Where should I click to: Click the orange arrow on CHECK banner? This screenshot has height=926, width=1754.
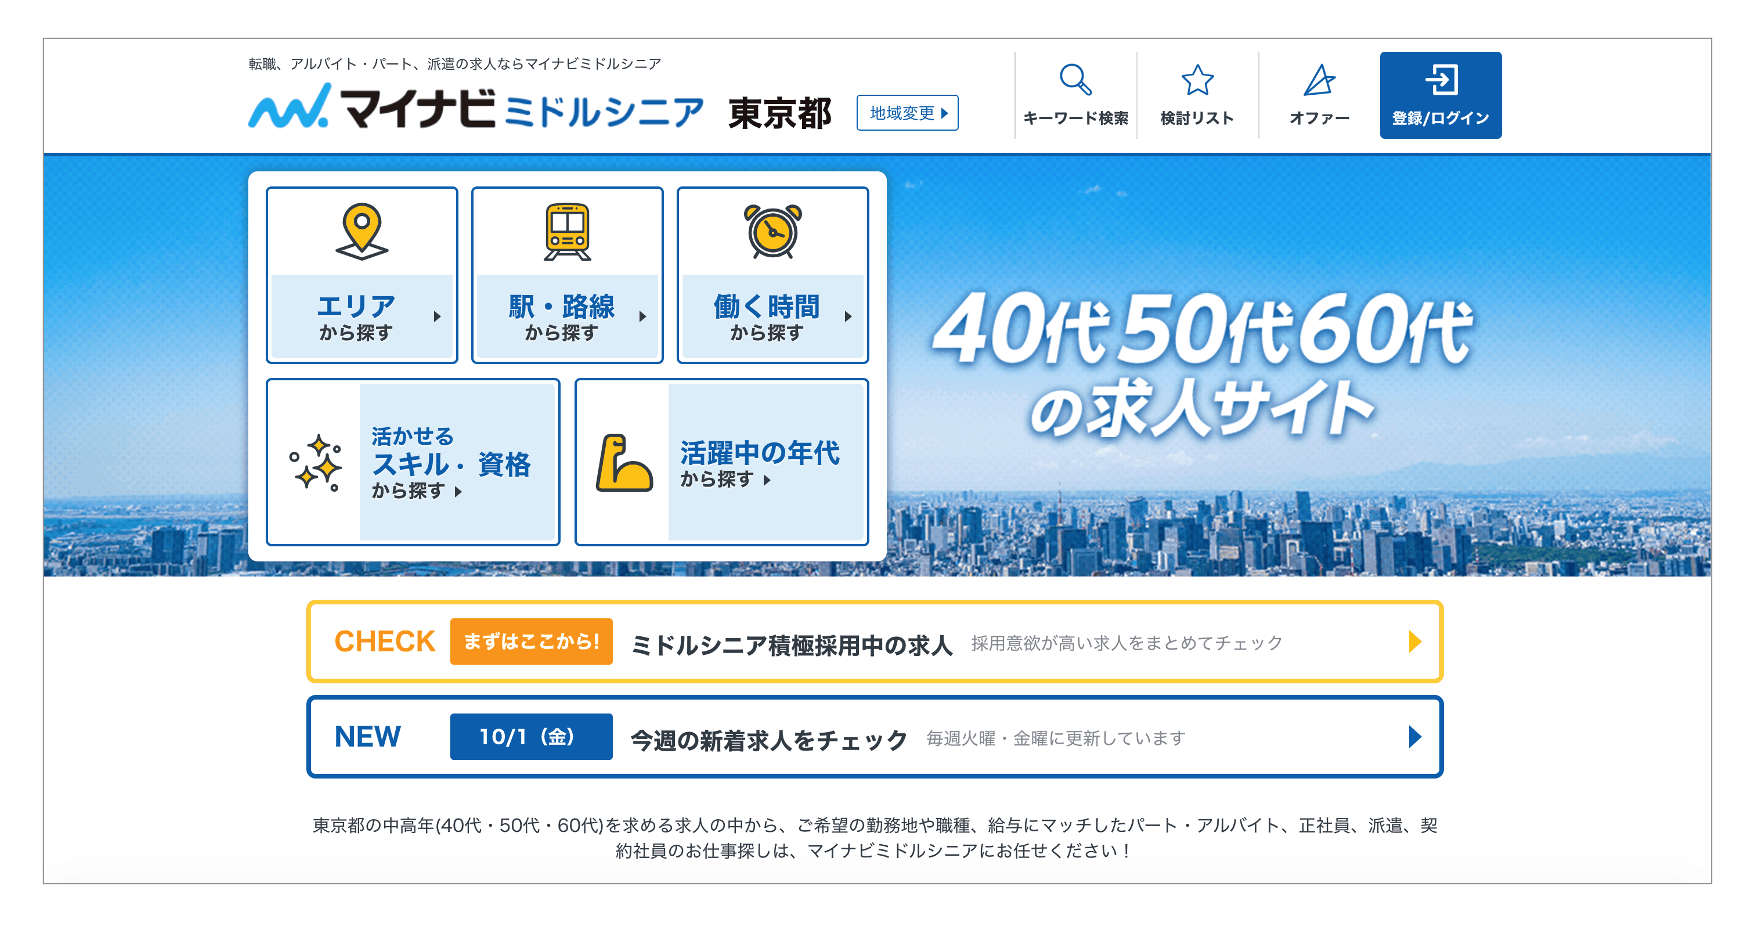pos(1415,641)
